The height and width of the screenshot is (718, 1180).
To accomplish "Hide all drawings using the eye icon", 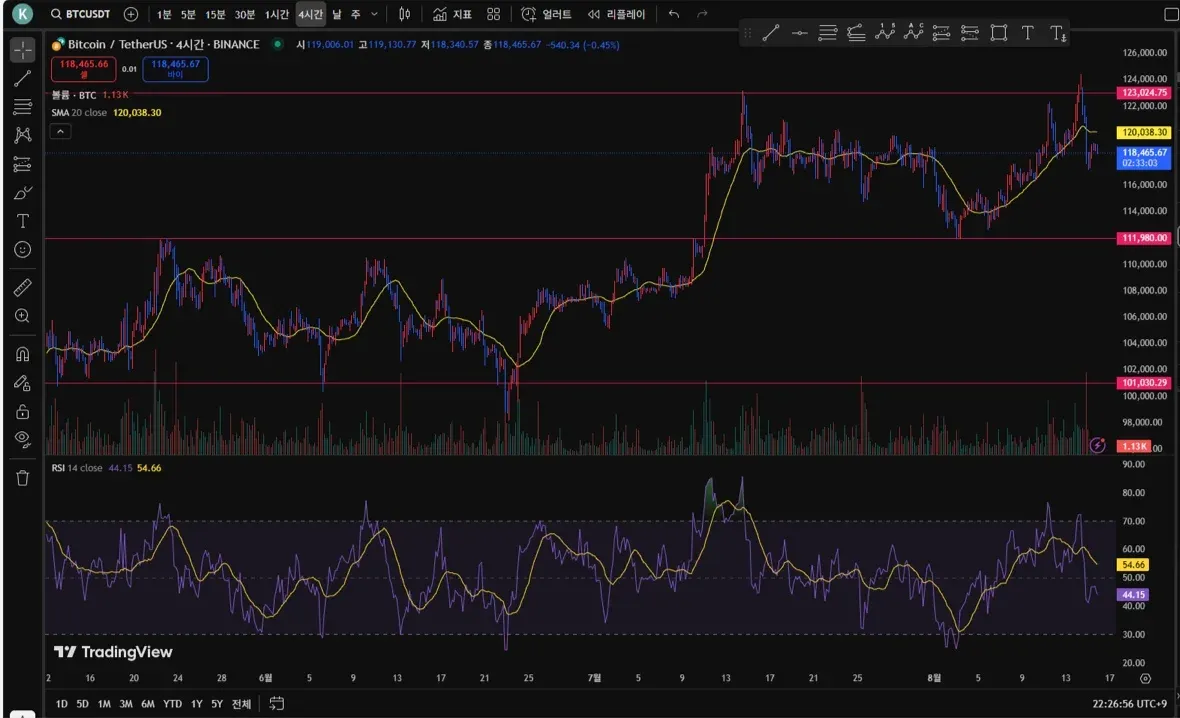I will pos(22,439).
